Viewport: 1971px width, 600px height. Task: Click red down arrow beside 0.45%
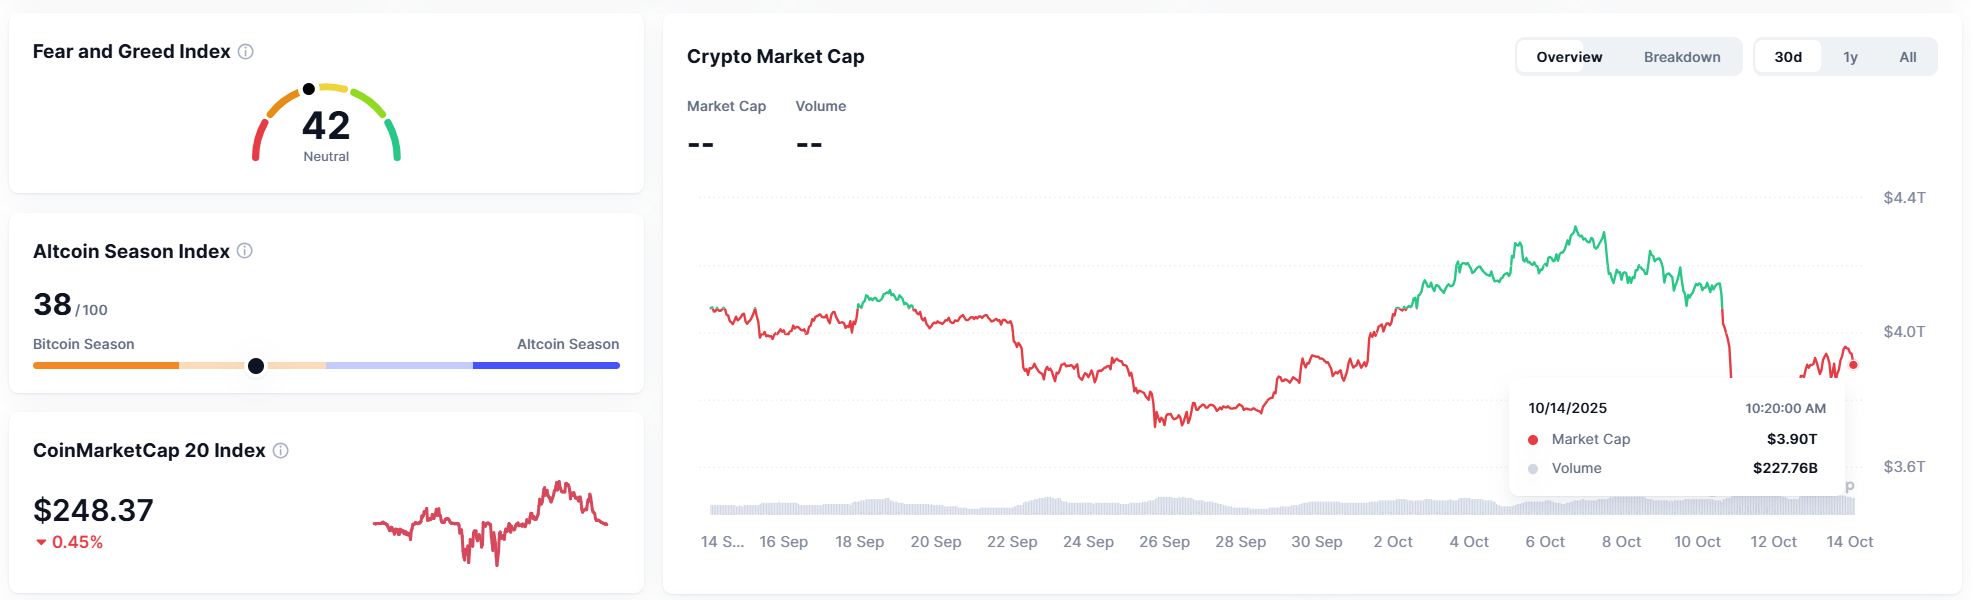41,542
